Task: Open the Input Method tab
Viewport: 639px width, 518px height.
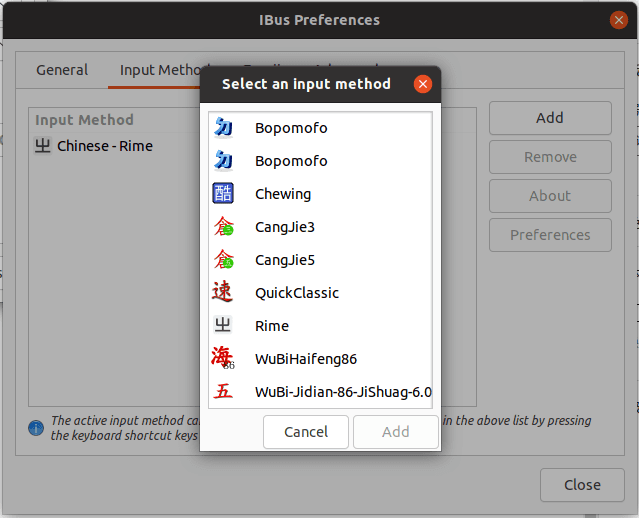Action: pyautogui.click(x=161, y=70)
